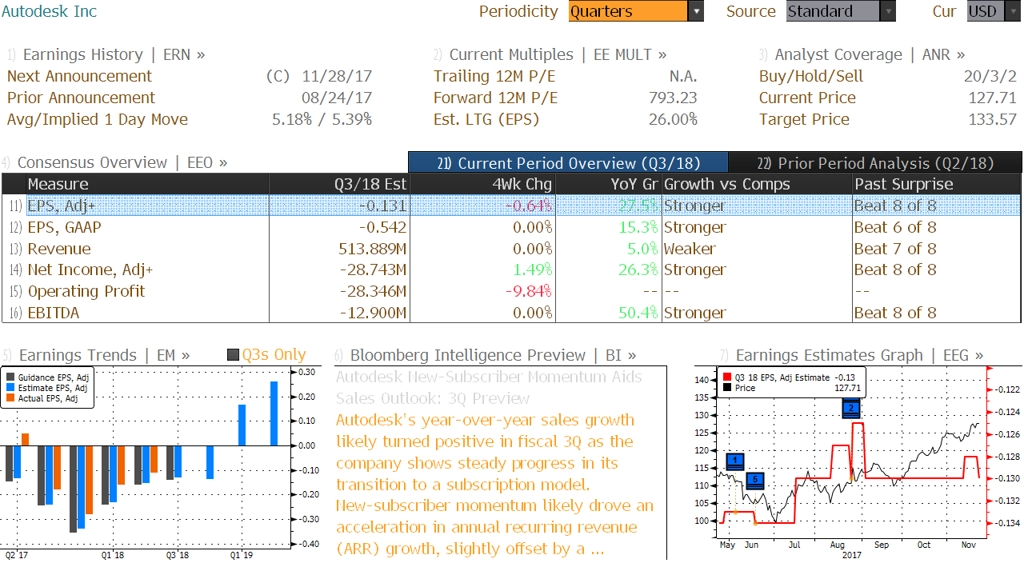Click Weaker growth label for Revenue
The image size is (1024, 563).
690,249
